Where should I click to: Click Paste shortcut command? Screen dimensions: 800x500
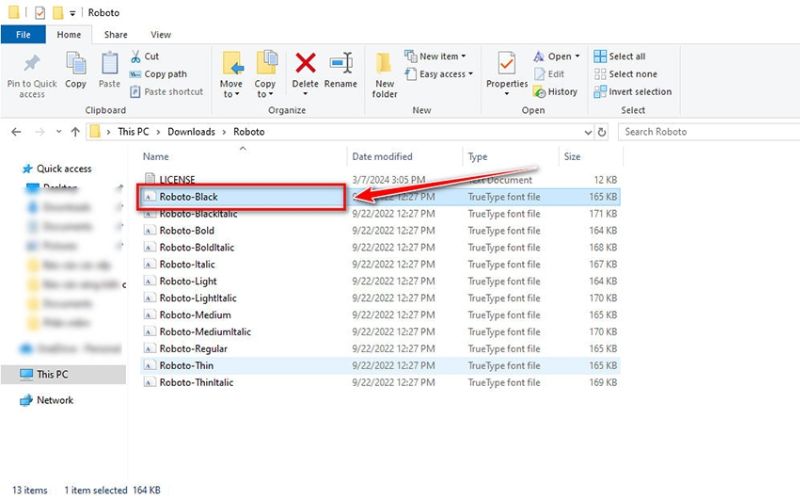[x=167, y=92]
